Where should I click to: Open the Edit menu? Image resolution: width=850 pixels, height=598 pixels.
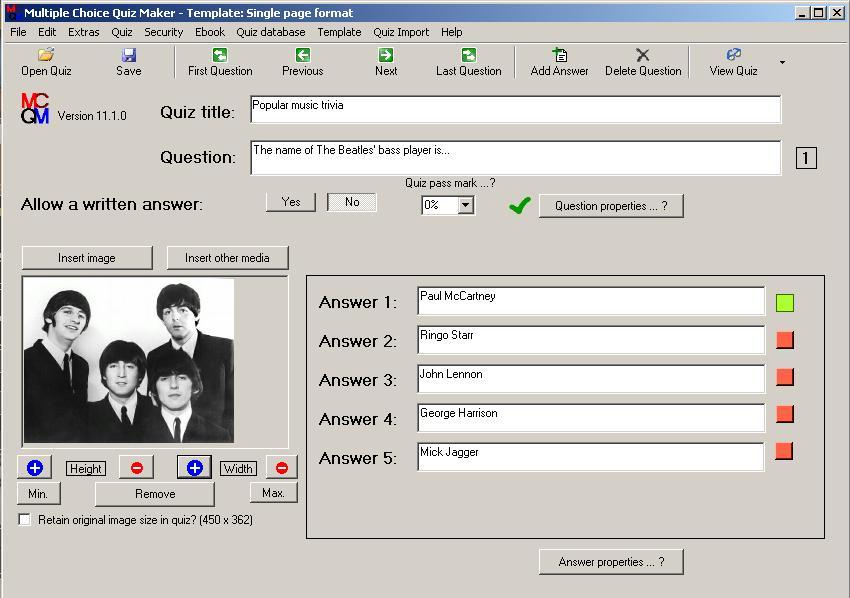coord(47,32)
